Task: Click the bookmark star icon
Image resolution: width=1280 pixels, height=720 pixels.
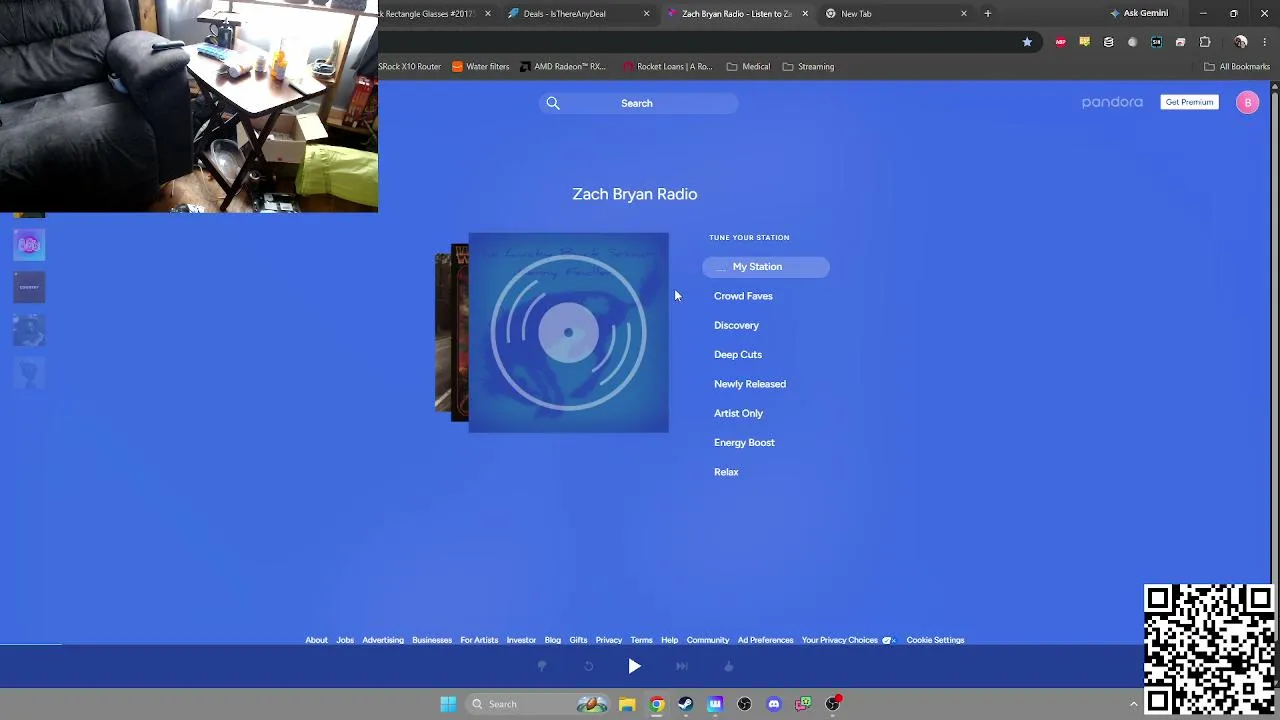Action: point(1027,42)
